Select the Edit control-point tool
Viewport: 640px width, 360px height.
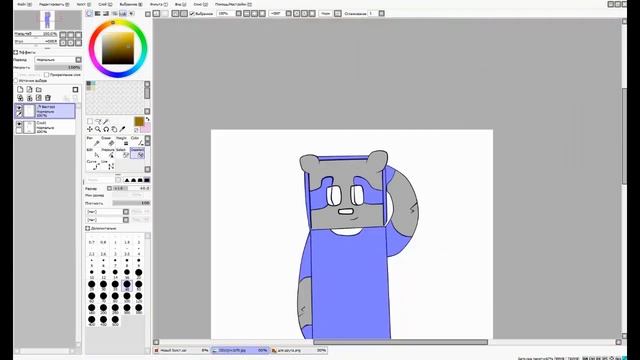[92, 153]
